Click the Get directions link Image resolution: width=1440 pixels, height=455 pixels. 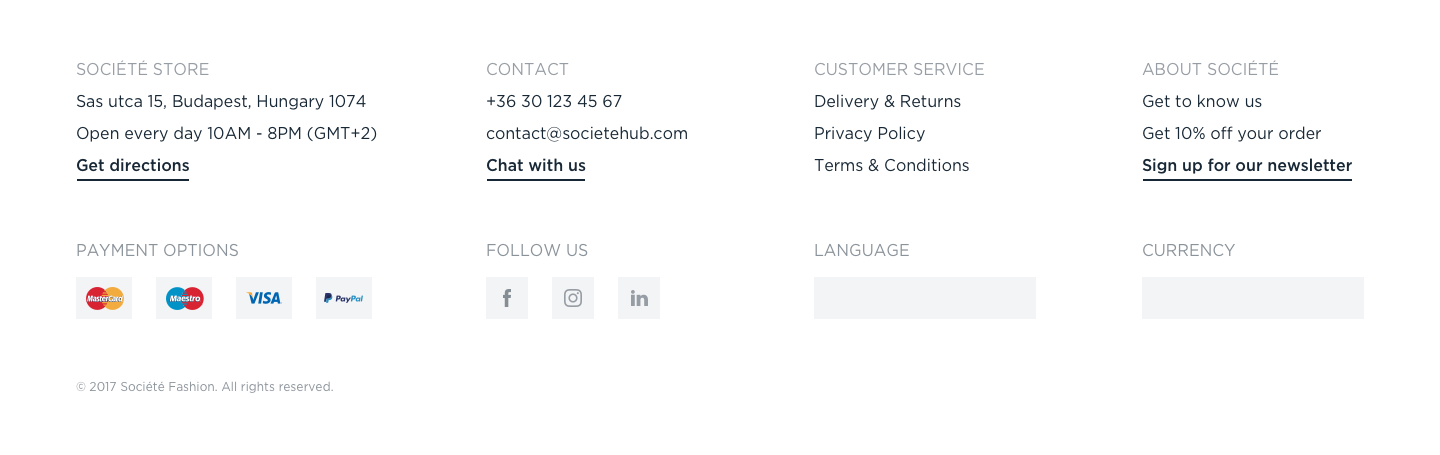coord(133,166)
